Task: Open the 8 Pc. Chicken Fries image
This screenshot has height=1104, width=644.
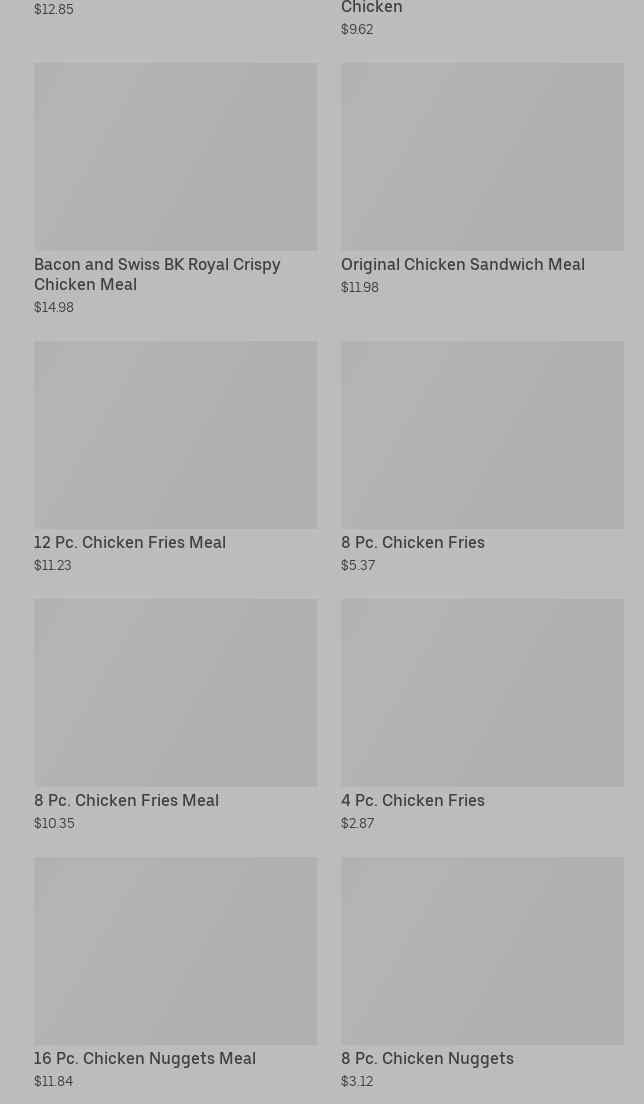Action: (482, 434)
